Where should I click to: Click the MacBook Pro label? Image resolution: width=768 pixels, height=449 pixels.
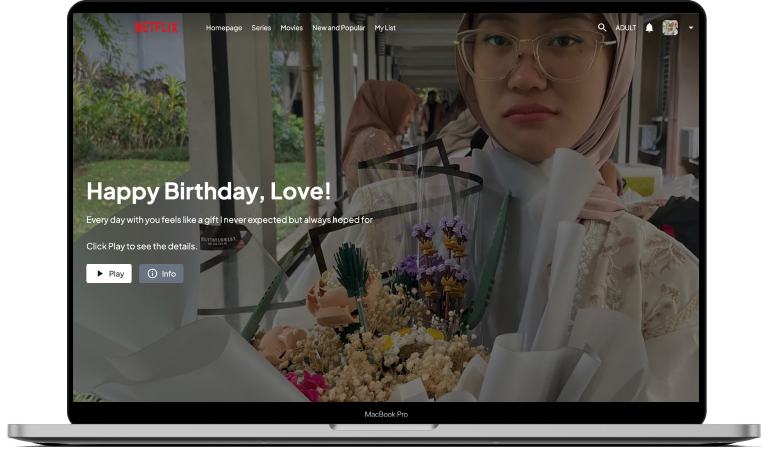click(x=386, y=414)
